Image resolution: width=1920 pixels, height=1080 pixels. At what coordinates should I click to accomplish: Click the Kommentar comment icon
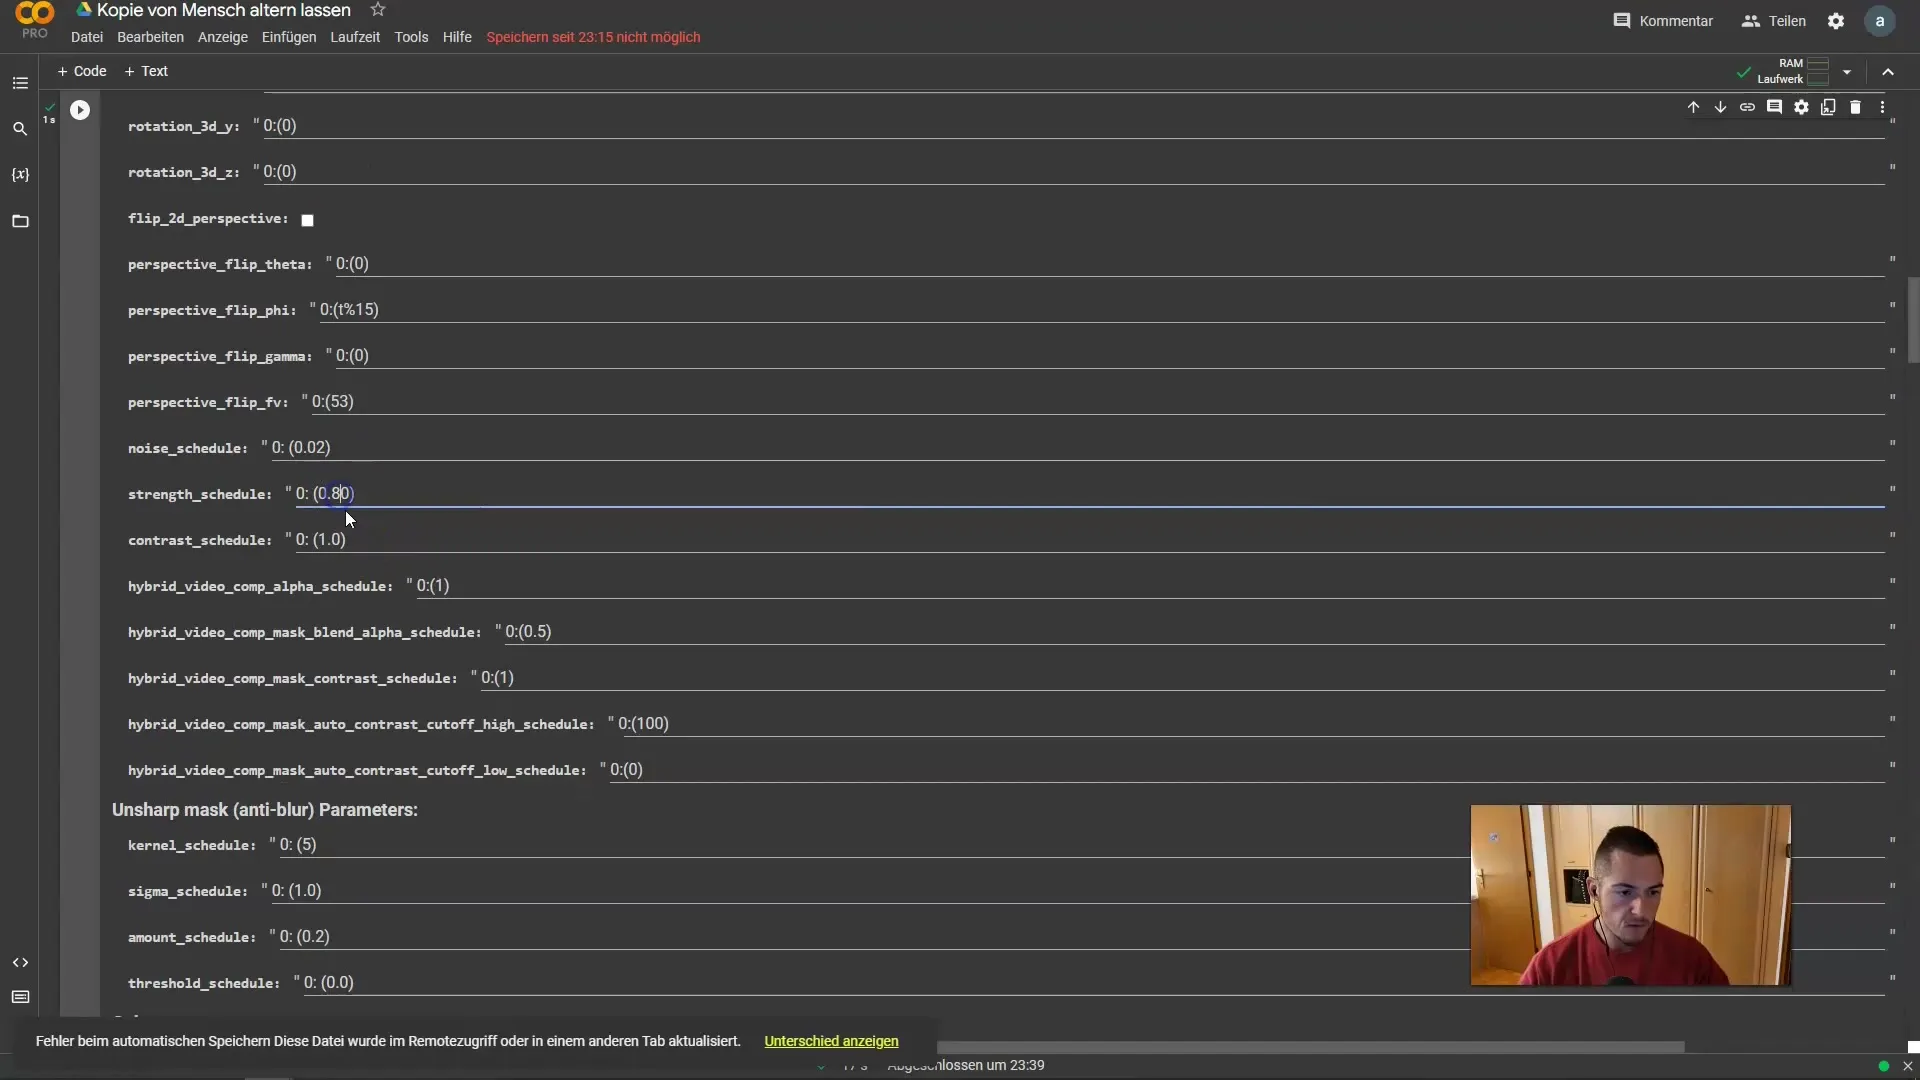tap(1623, 20)
